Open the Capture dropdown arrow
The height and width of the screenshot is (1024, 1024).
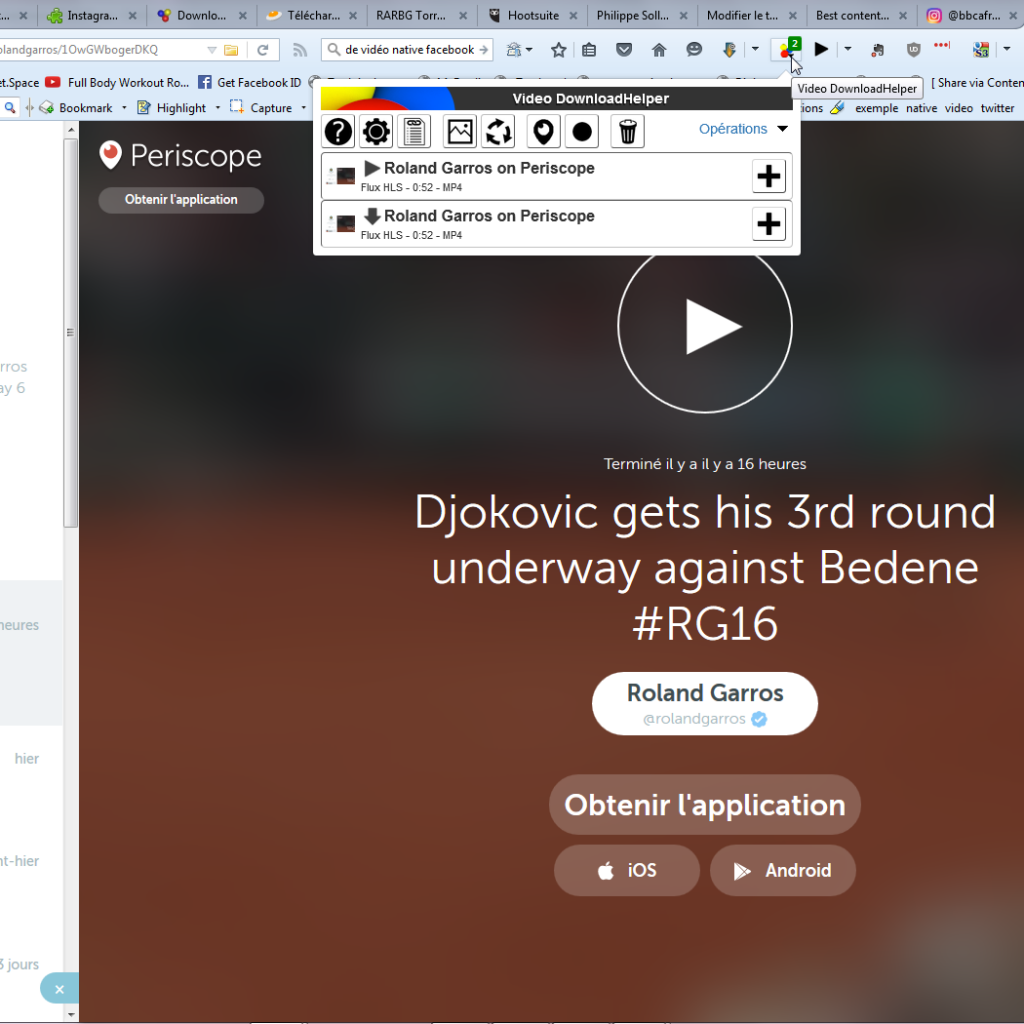pyautogui.click(x=304, y=108)
